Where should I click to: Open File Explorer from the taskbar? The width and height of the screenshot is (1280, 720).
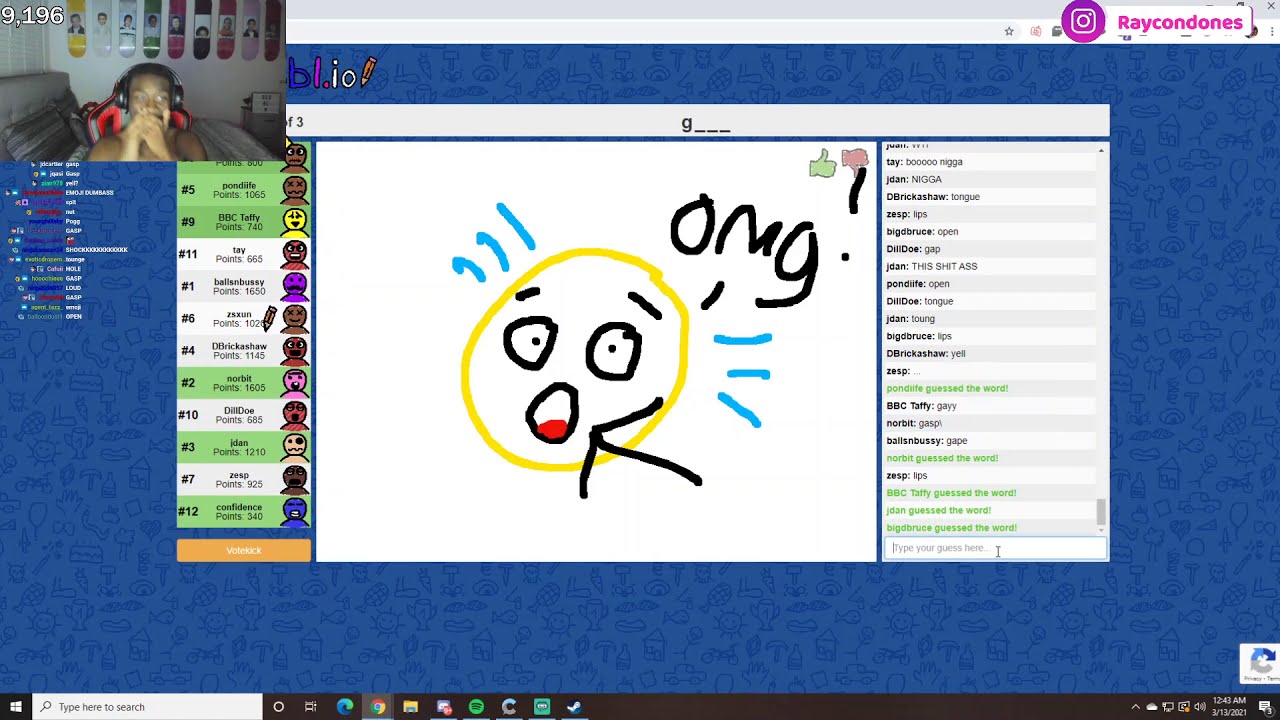(x=410, y=707)
